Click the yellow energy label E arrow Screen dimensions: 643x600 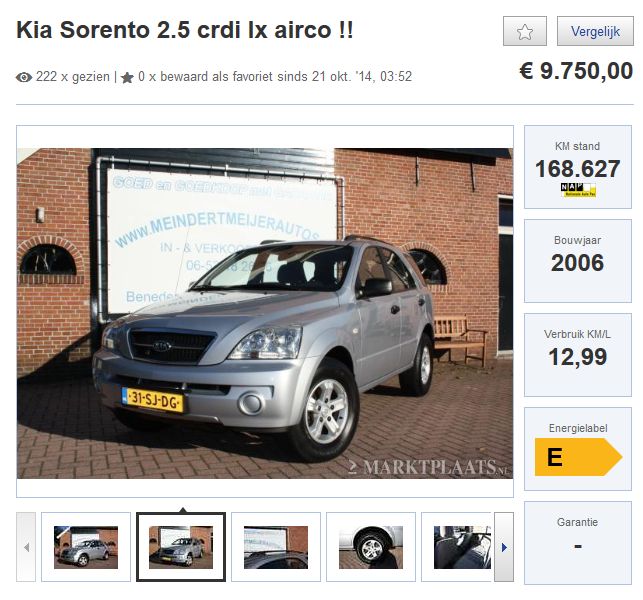pos(578,457)
